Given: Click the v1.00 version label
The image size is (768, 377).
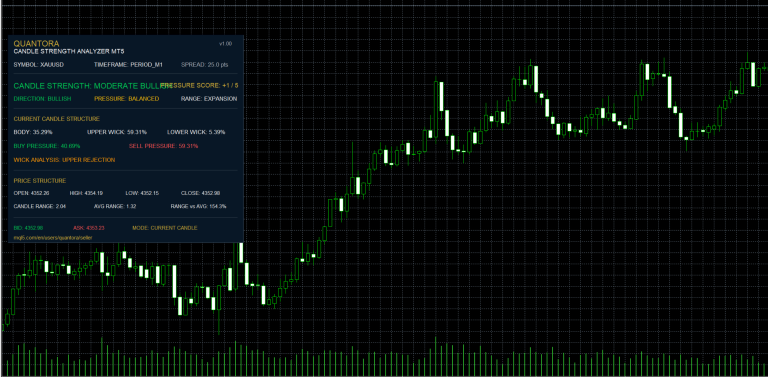Looking at the screenshot, I should pos(225,44).
